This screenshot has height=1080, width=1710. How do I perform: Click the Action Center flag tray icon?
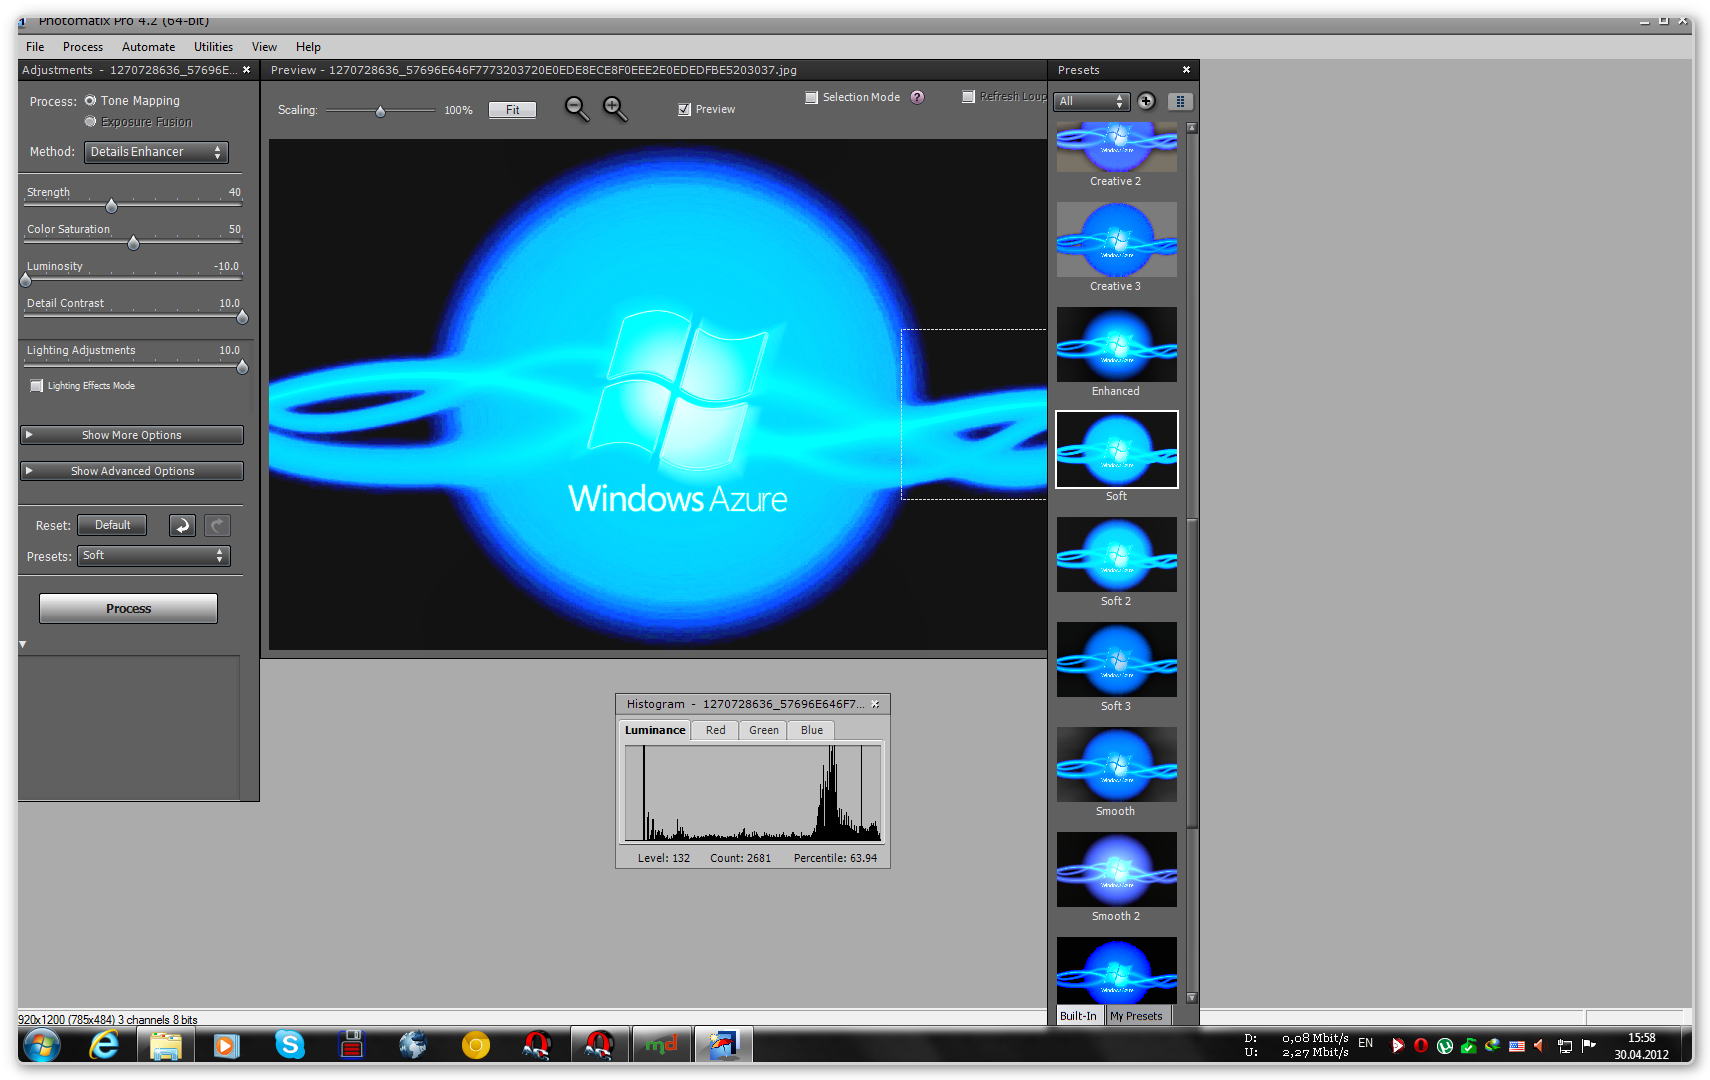[x=1589, y=1046]
